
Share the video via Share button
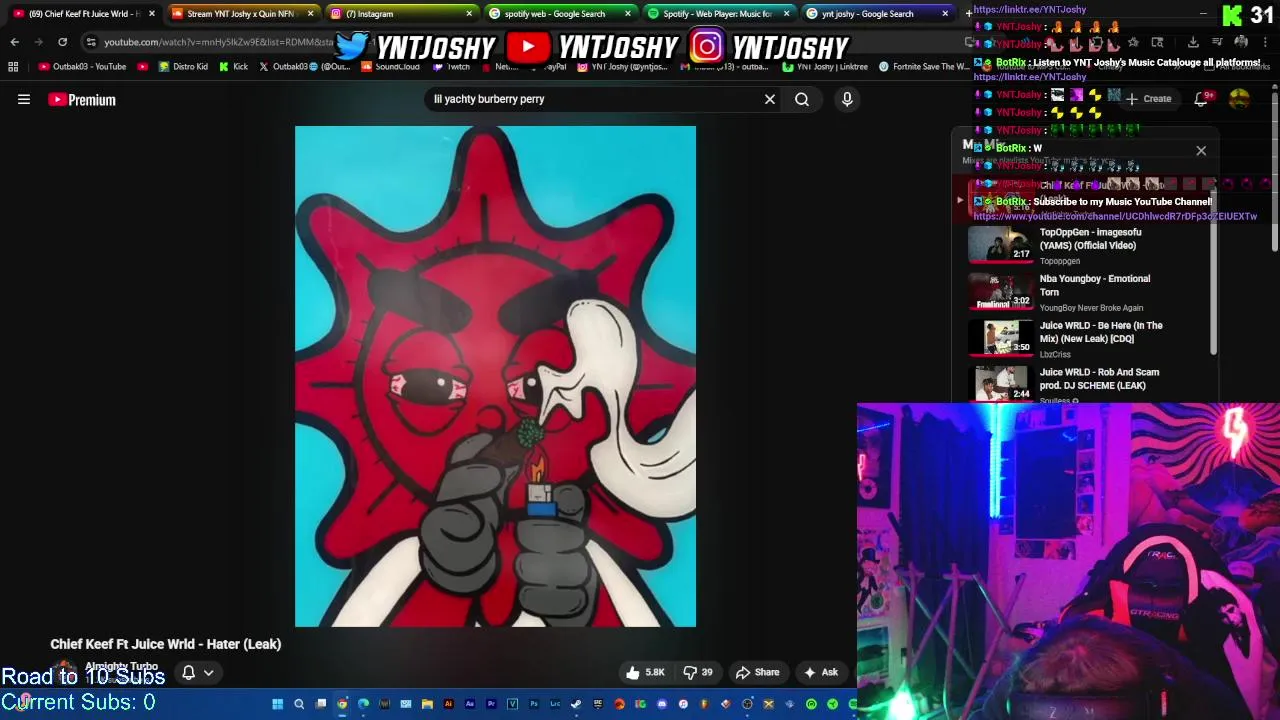click(756, 672)
